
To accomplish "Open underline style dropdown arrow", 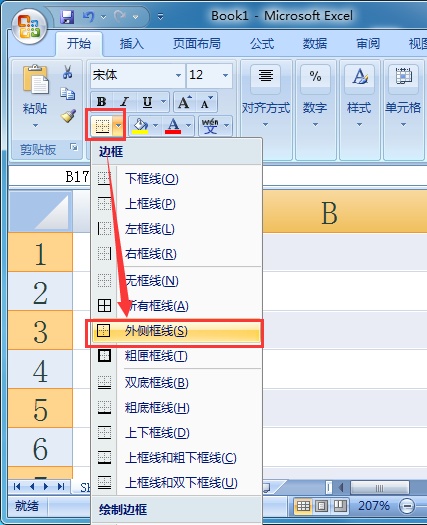I will [x=163, y=101].
